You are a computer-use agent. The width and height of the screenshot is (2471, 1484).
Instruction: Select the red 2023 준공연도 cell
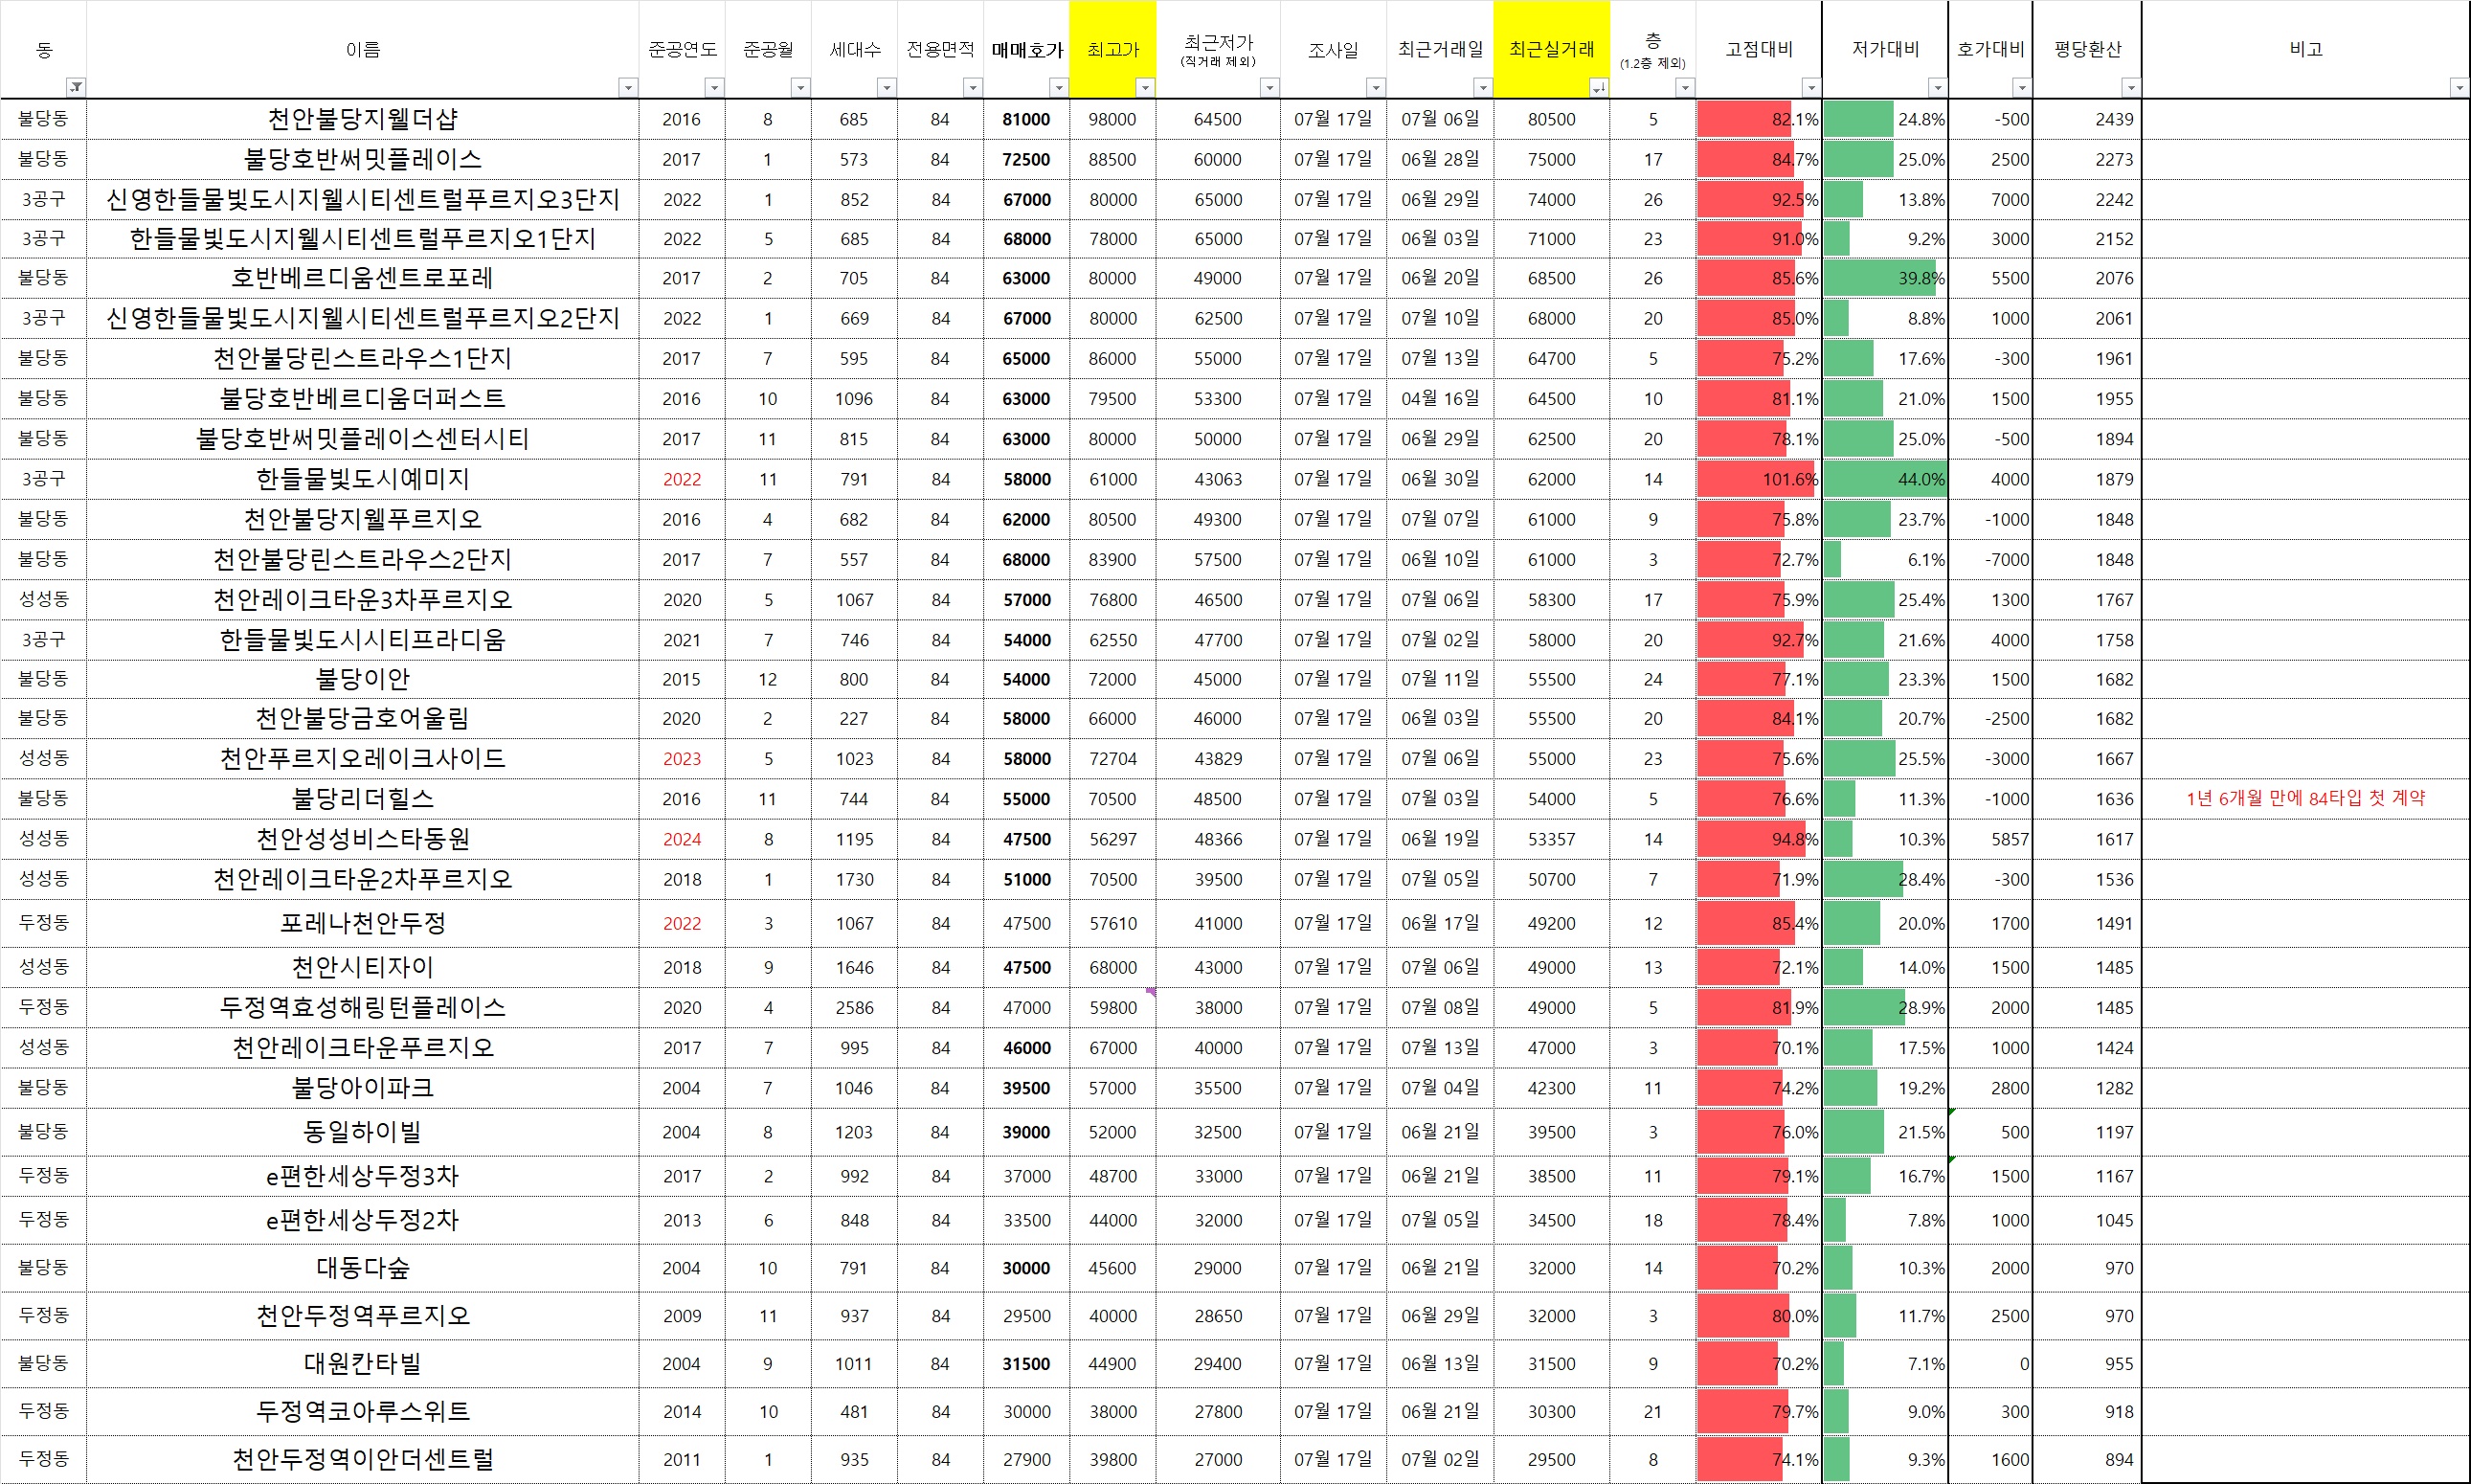(682, 759)
